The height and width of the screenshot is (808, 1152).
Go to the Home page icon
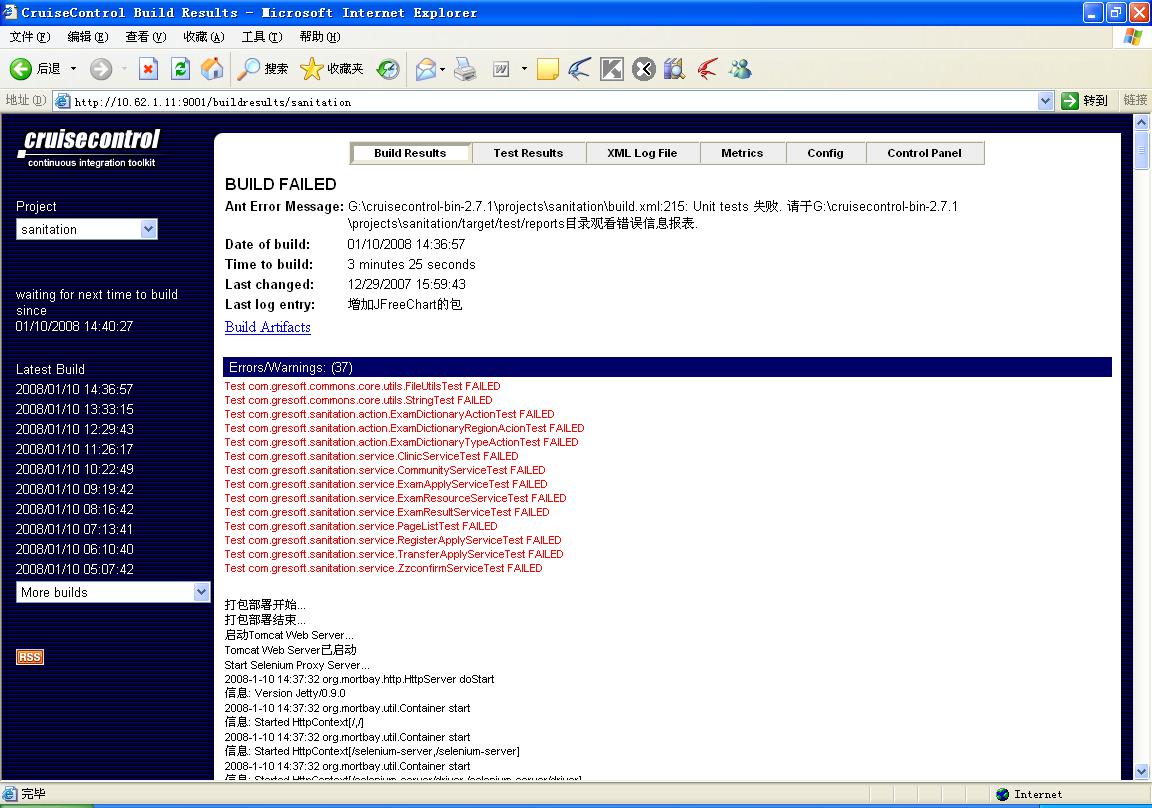212,69
